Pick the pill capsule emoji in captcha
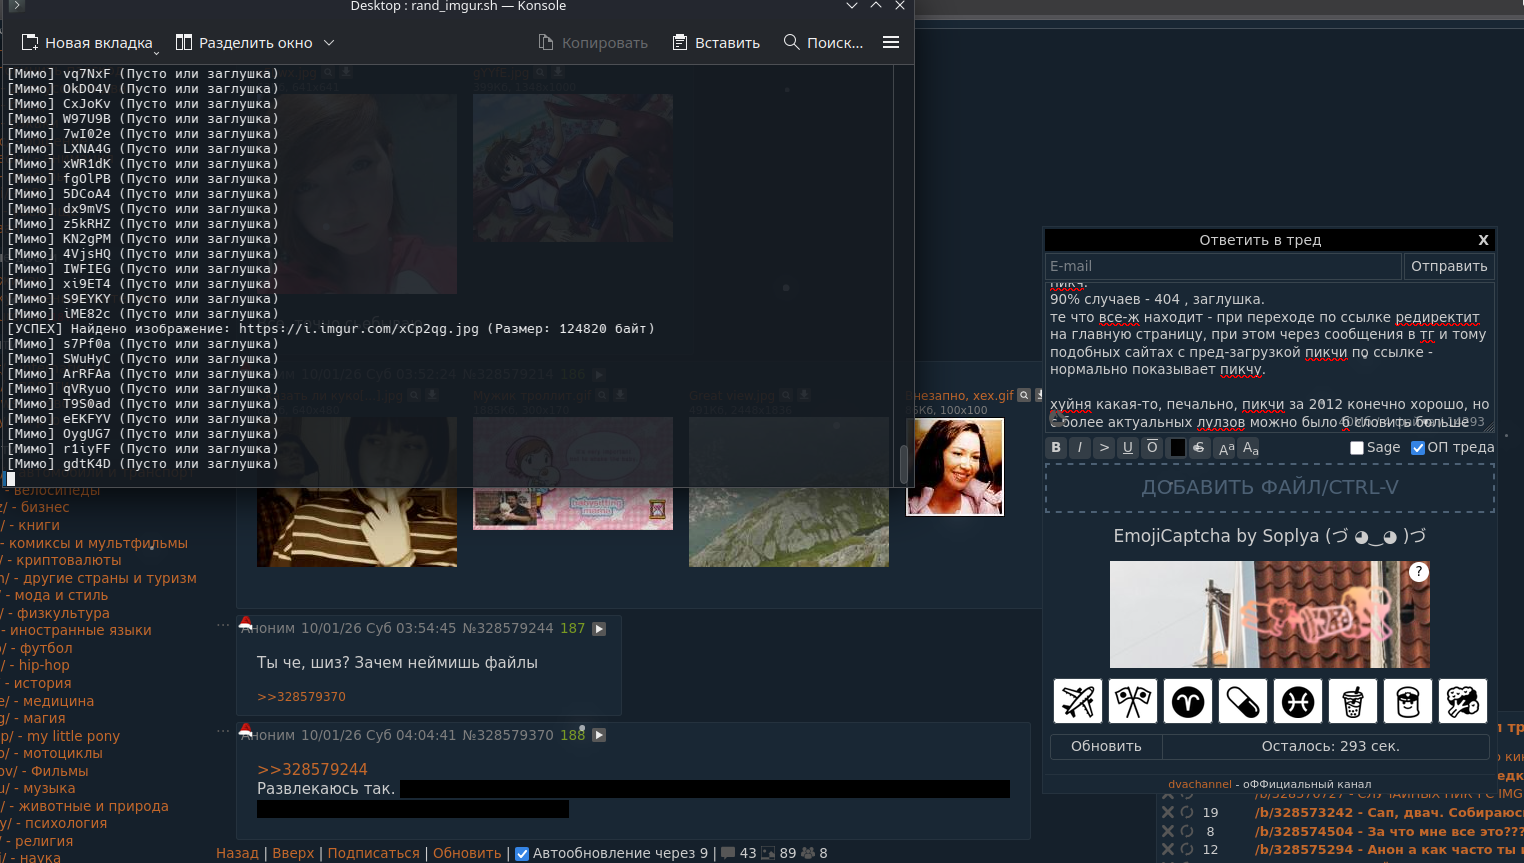The width and height of the screenshot is (1524, 863). coord(1243,701)
